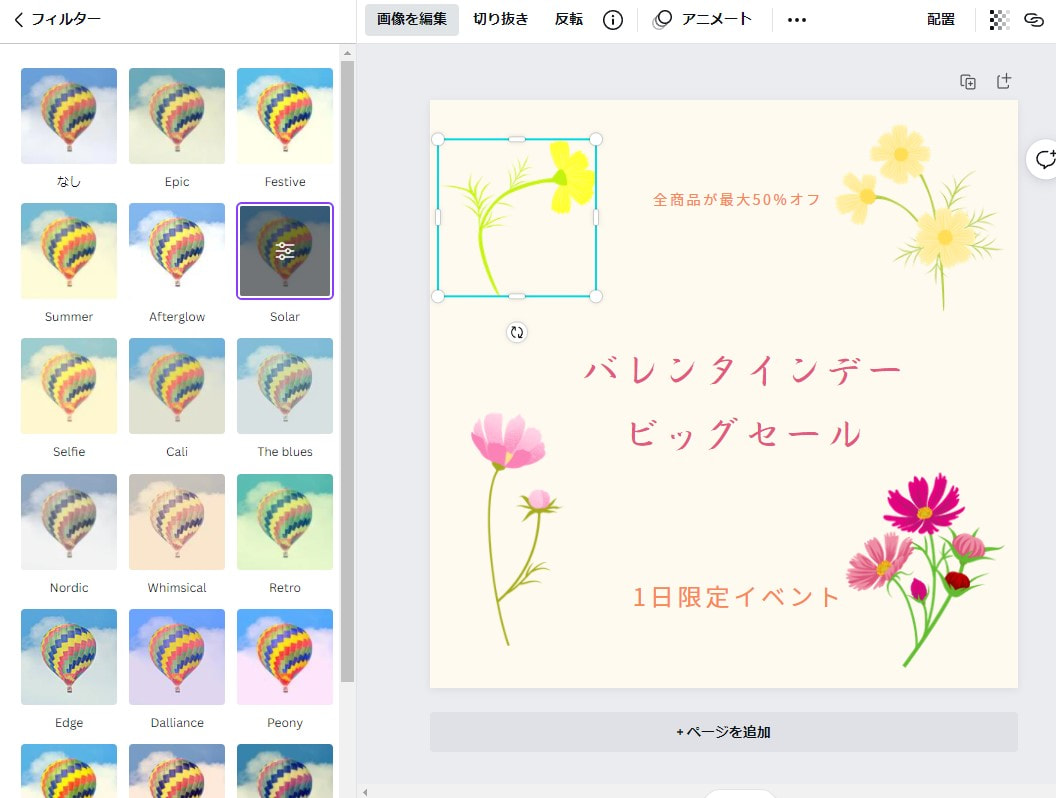Click the 反転 flip button
The image size is (1056, 798).
[x=569, y=20]
